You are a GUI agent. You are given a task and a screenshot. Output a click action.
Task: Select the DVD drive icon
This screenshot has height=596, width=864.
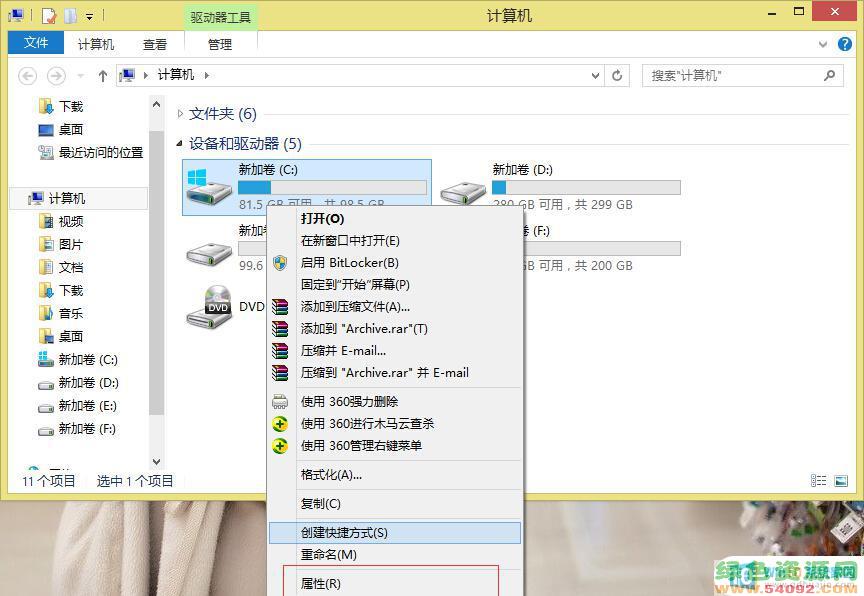(x=208, y=307)
